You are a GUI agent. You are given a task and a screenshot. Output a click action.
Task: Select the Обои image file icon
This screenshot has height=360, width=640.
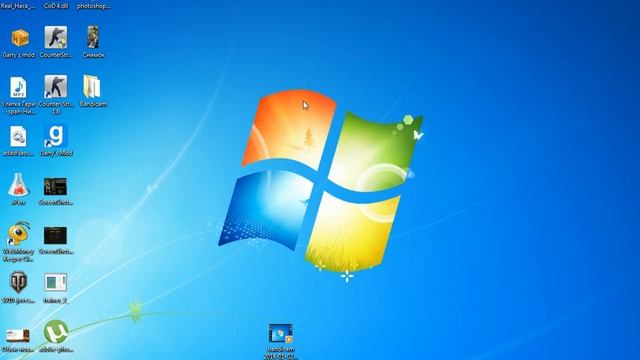coord(18,336)
